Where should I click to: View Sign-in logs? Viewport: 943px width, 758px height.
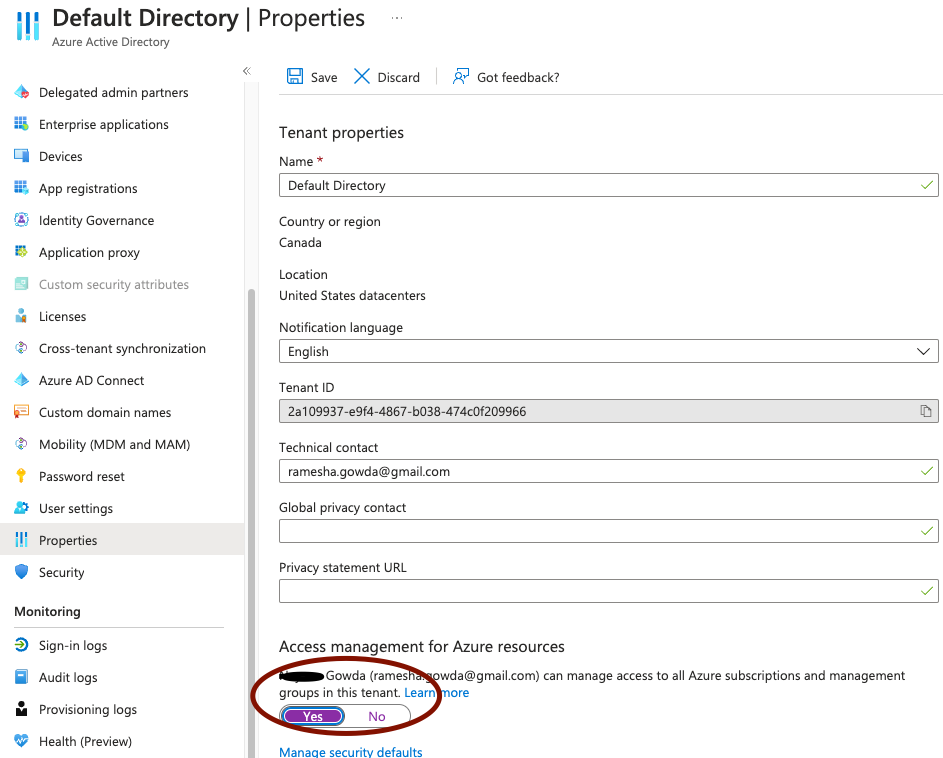point(73,645)
